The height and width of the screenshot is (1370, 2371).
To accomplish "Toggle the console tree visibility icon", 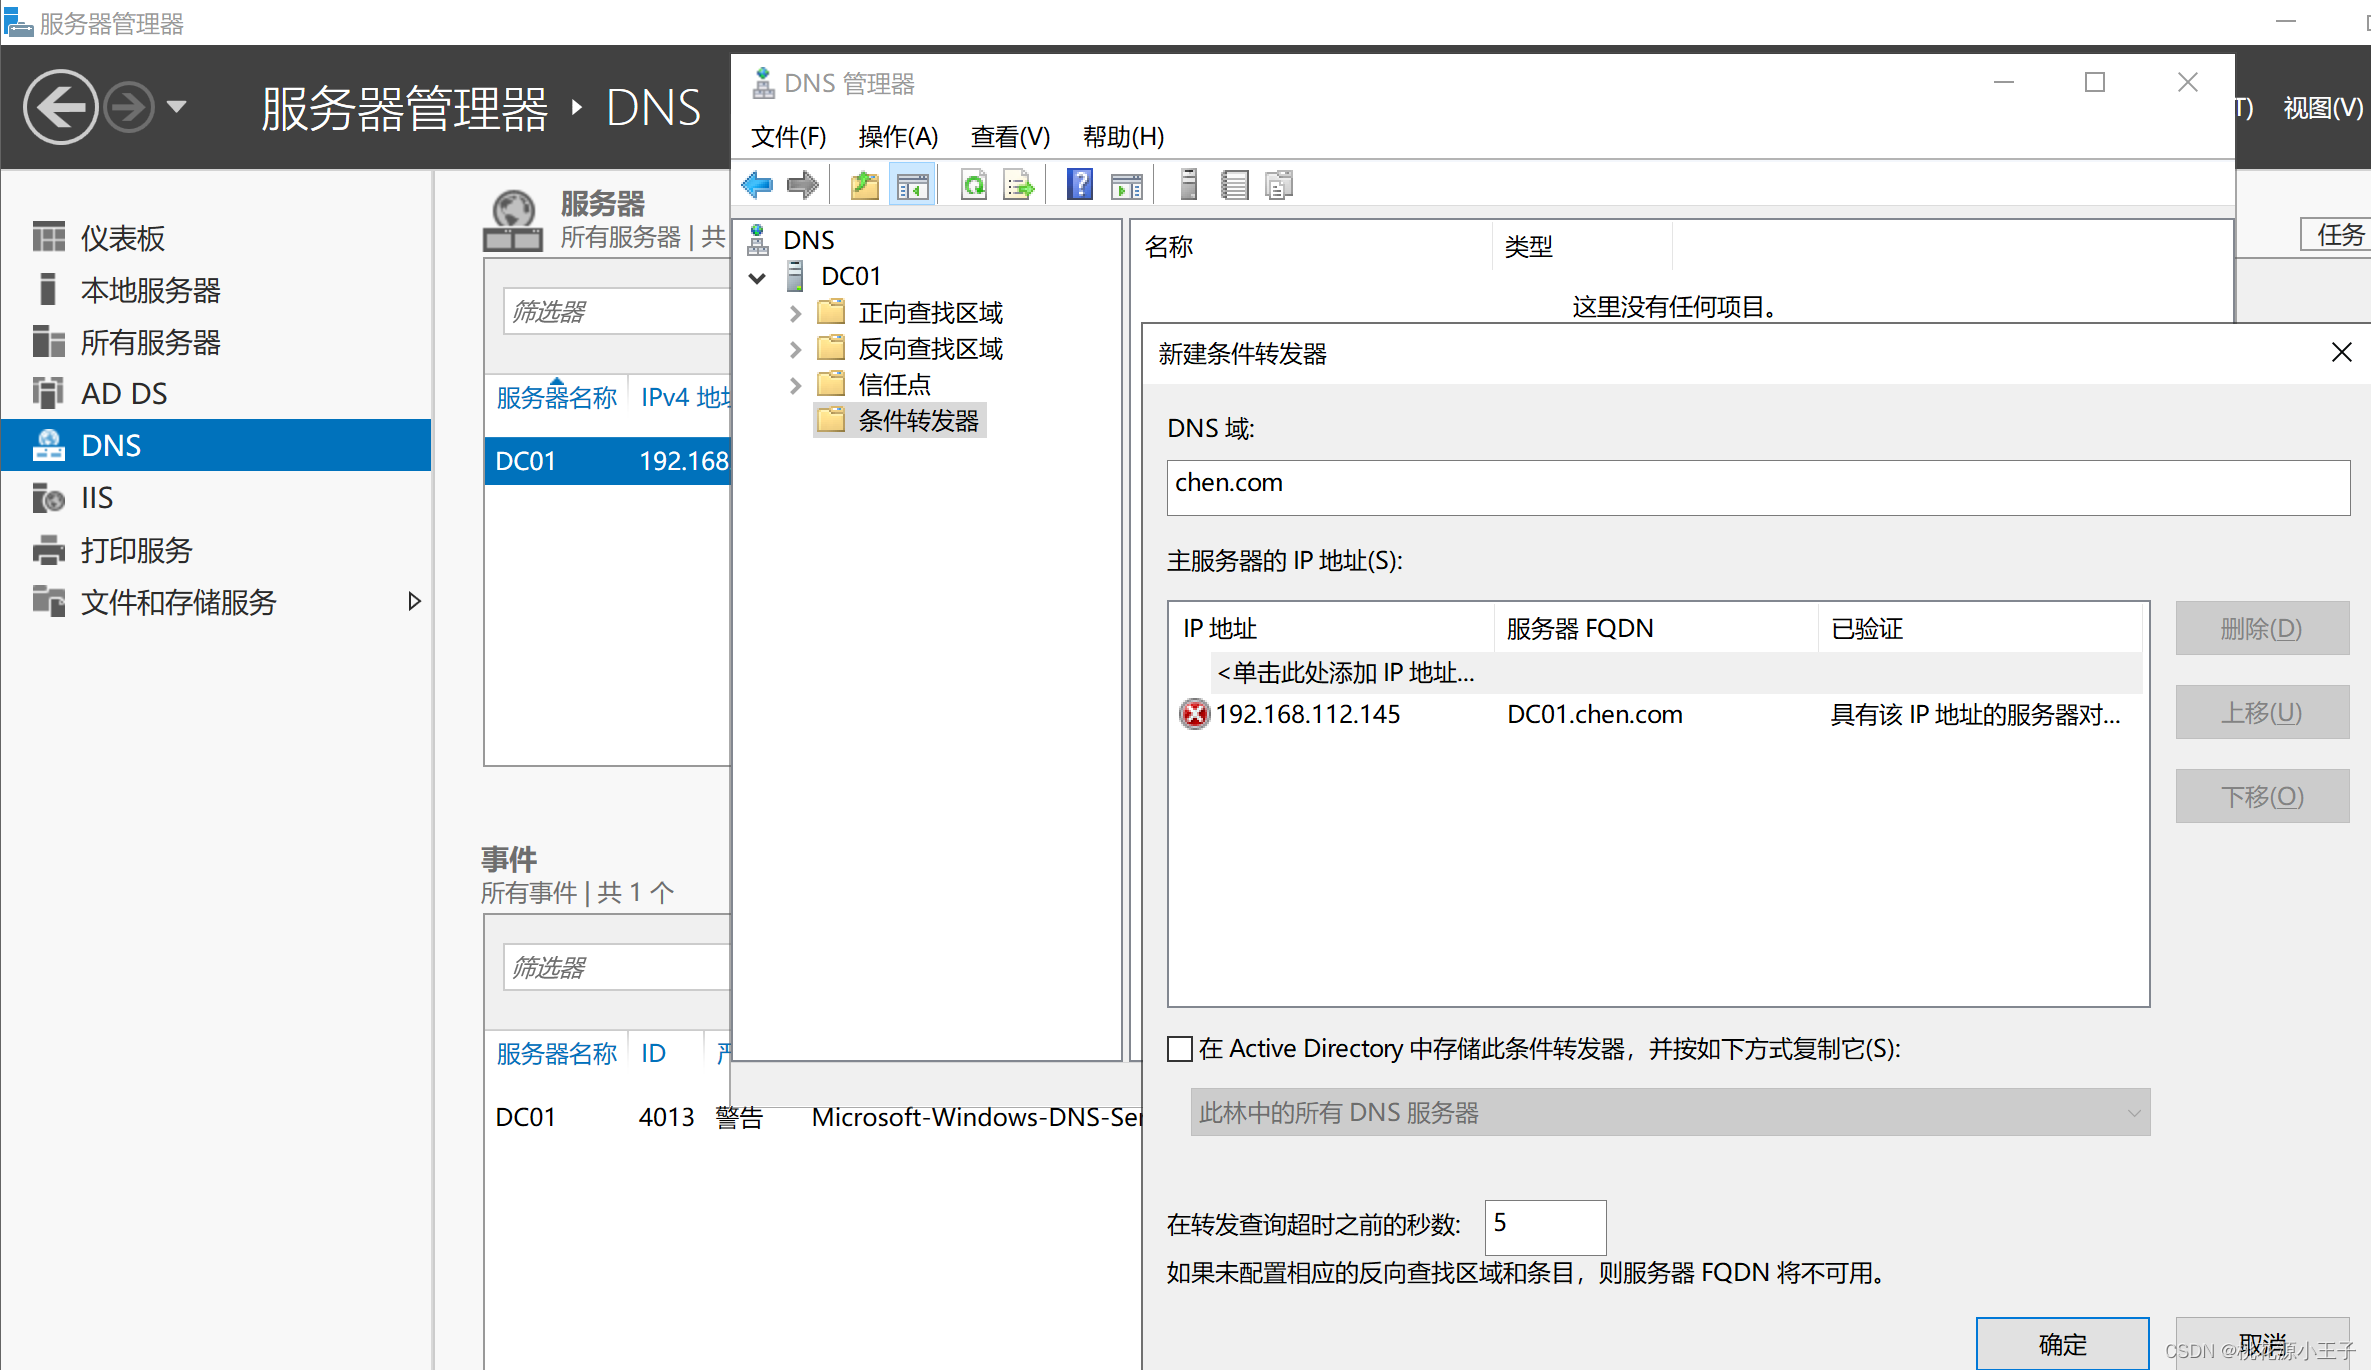I will tap(912, 184).
